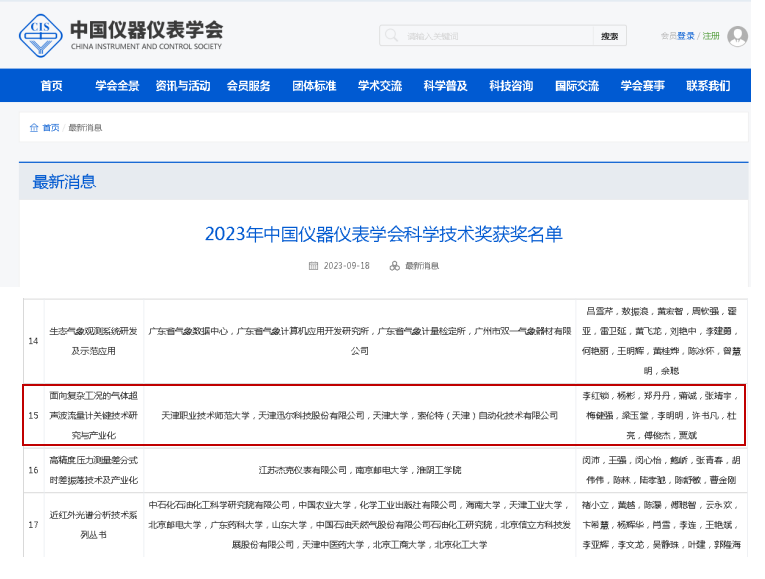Screen dimensions: 765x579
Task: Click the 2023年 award list article title
Action: (x=383, y=234)
